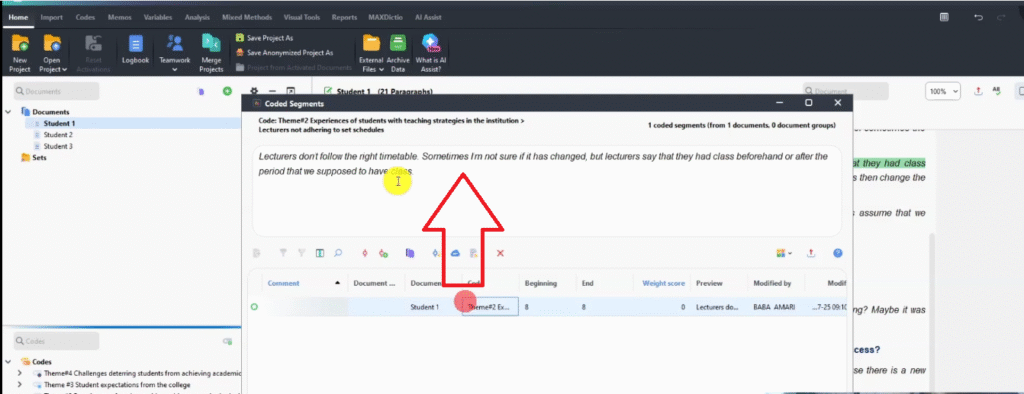
Task: Open the Reports ribbon tab
Action: [x=344, y=18]
